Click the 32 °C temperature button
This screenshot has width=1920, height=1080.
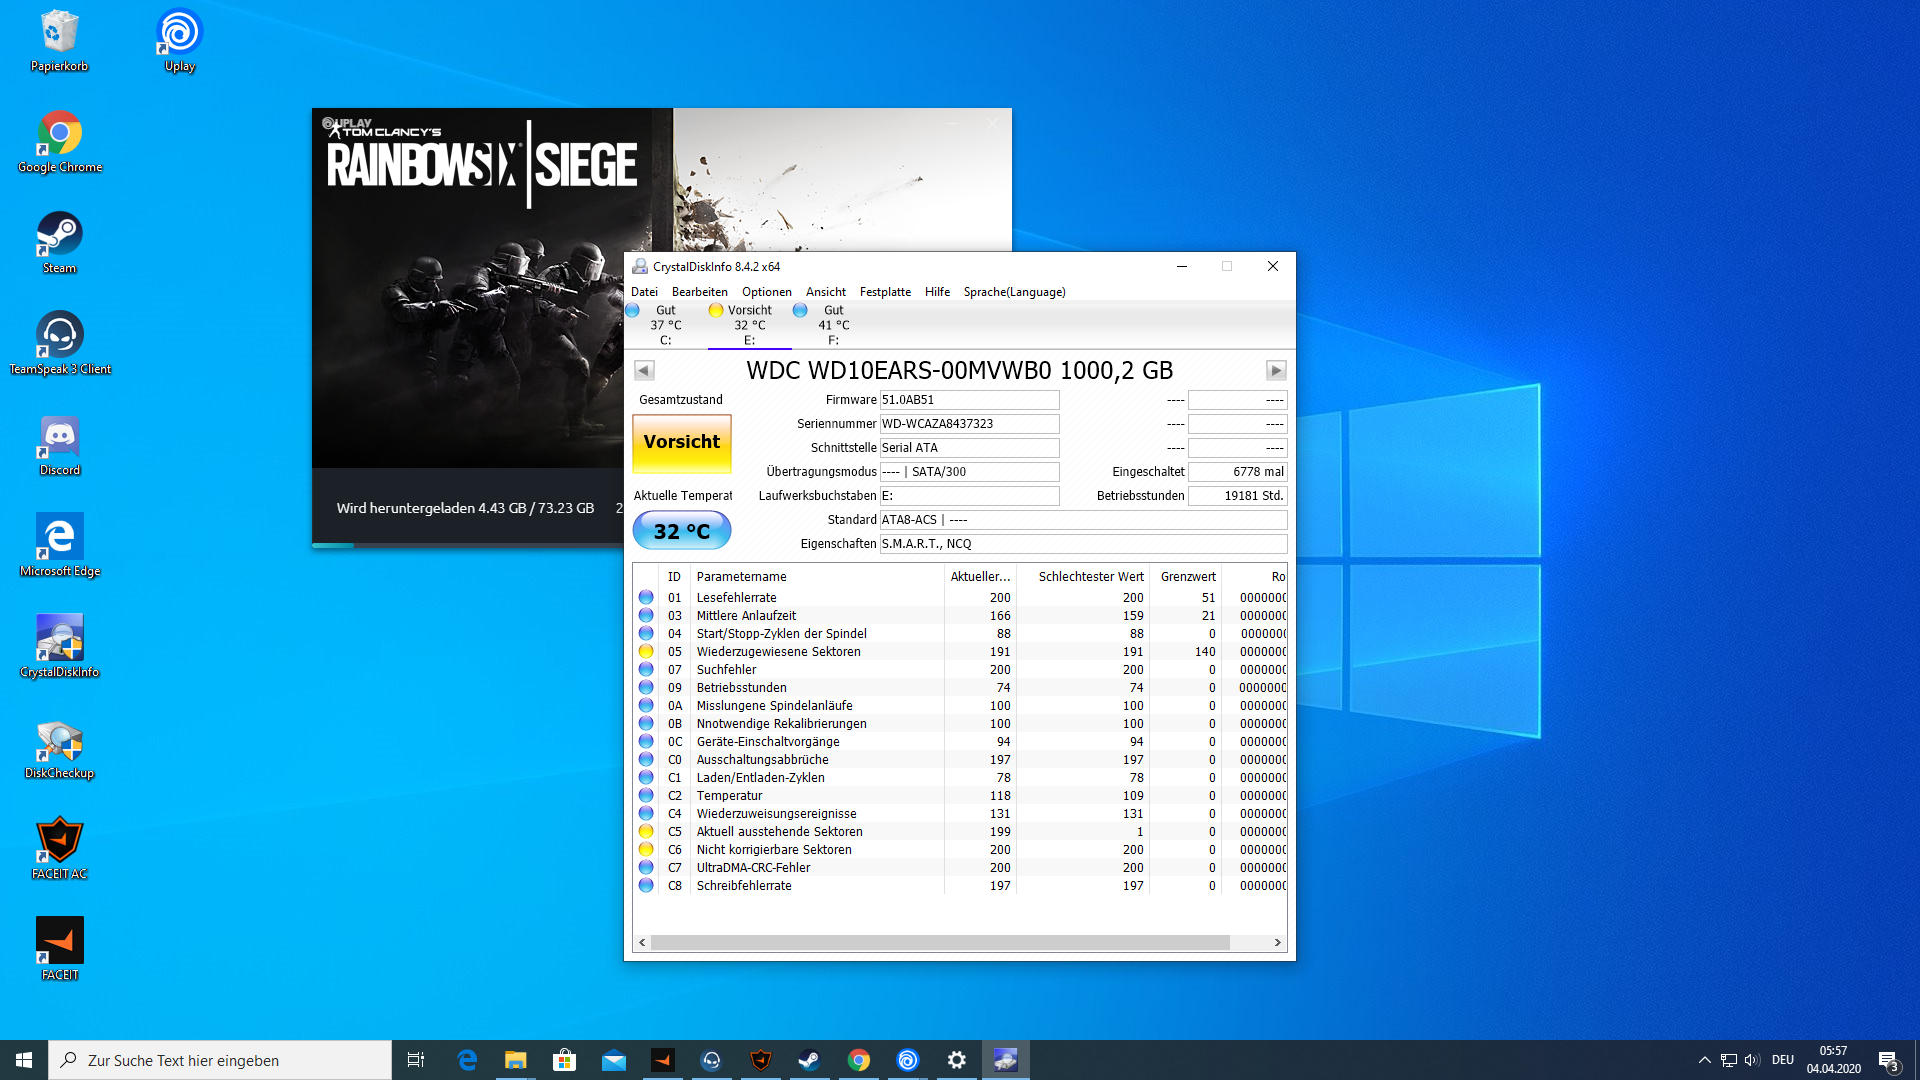[682, 531]
